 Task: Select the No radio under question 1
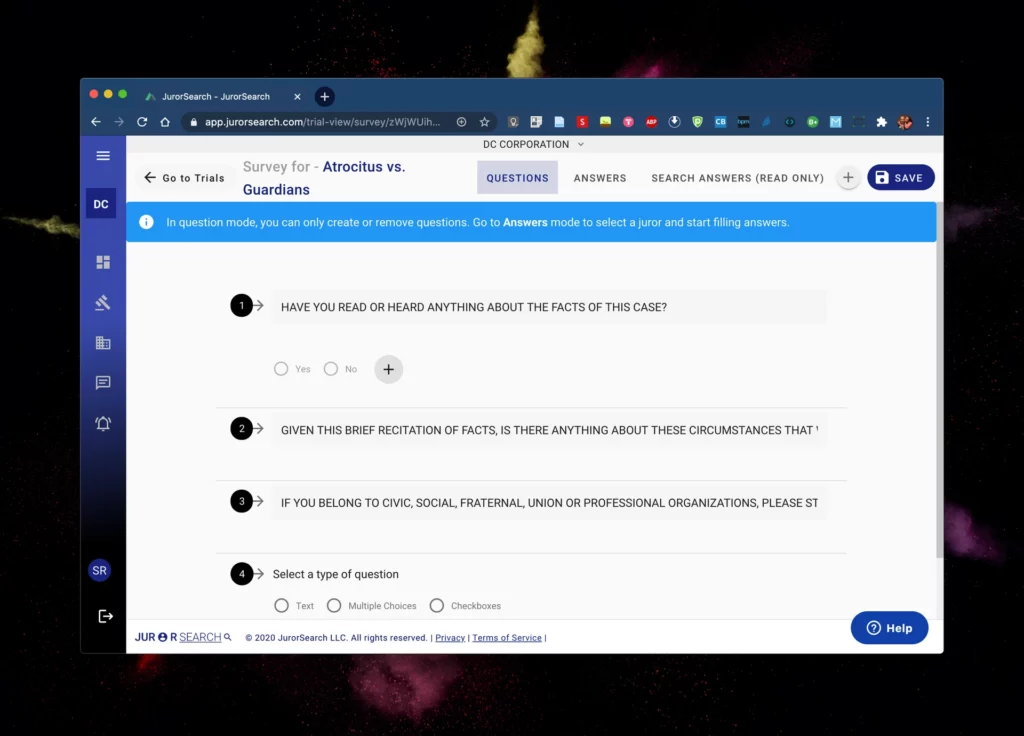click(331, 369)
